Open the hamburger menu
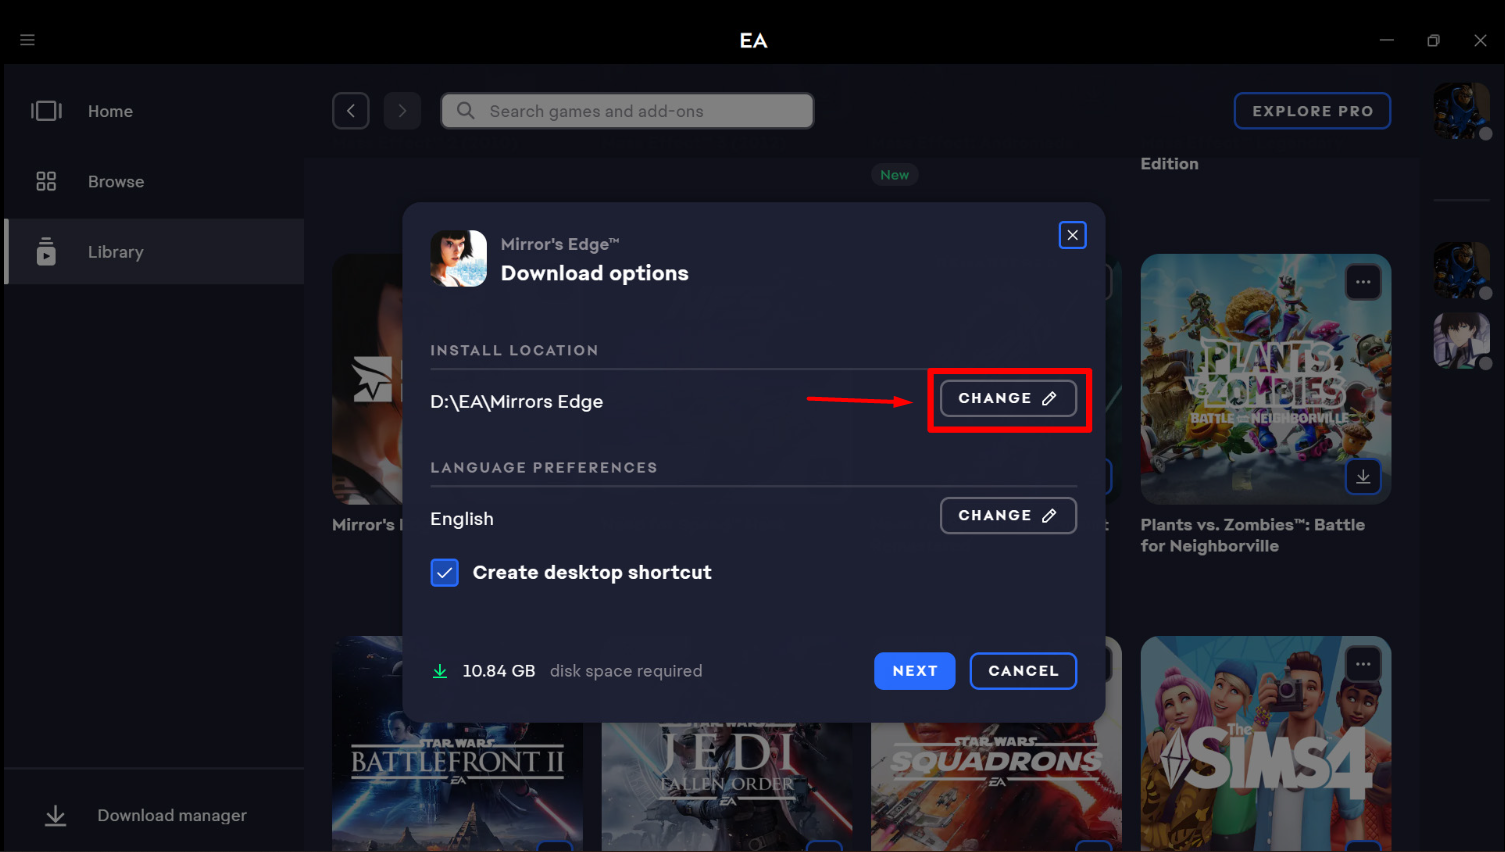The image size is (1505, 852). 27,40
